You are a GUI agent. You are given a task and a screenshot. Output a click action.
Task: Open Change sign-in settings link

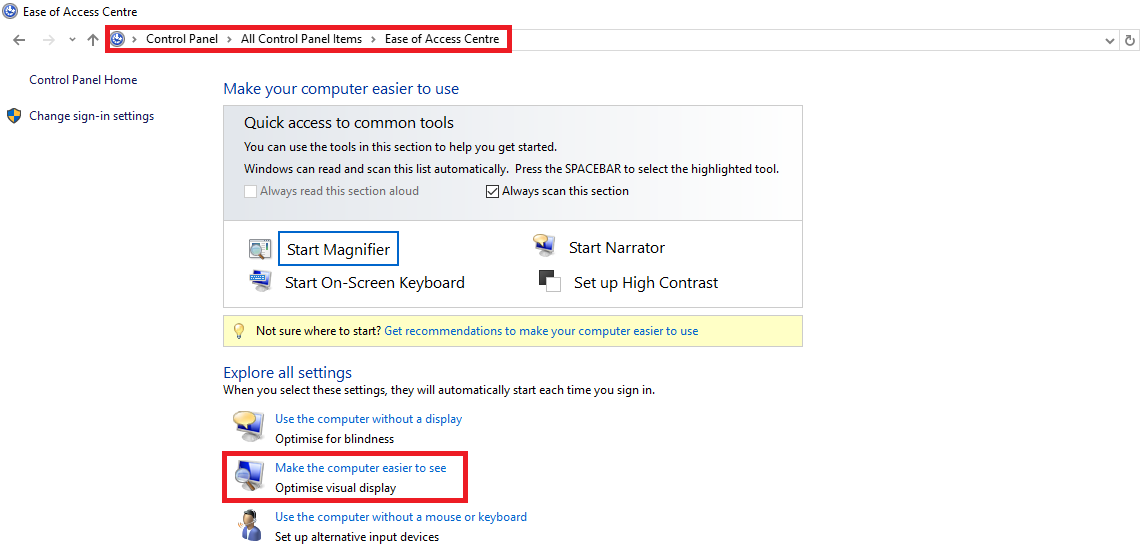[x=91, y=116]
